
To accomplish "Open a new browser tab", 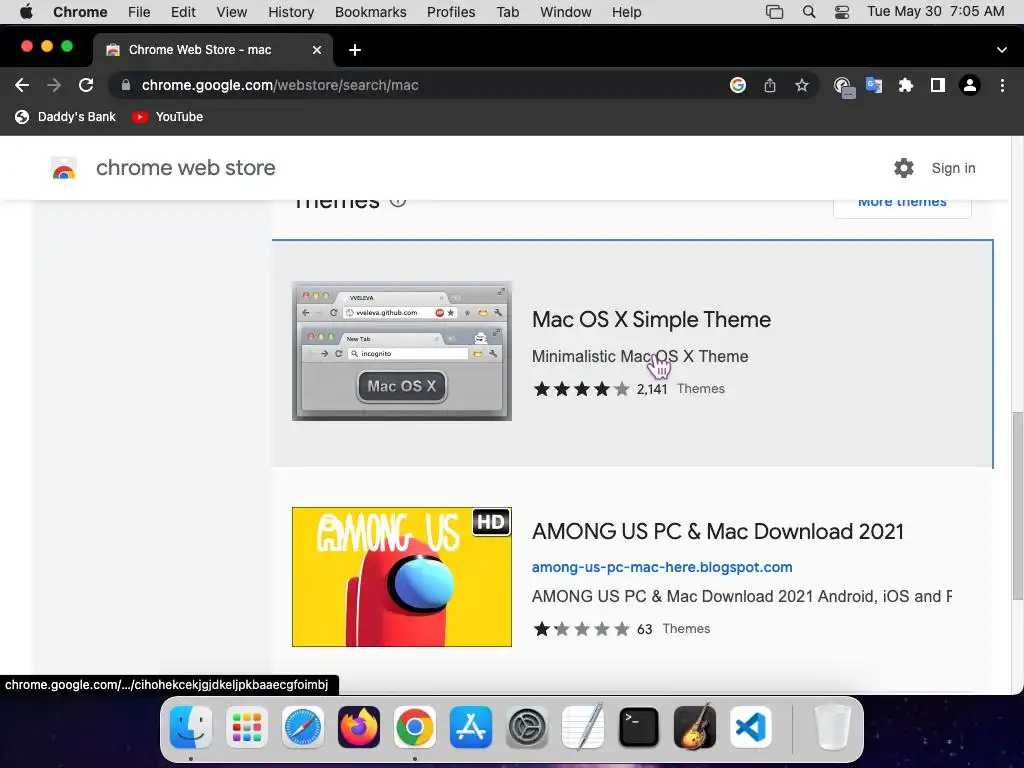I will tap(355, 50).
